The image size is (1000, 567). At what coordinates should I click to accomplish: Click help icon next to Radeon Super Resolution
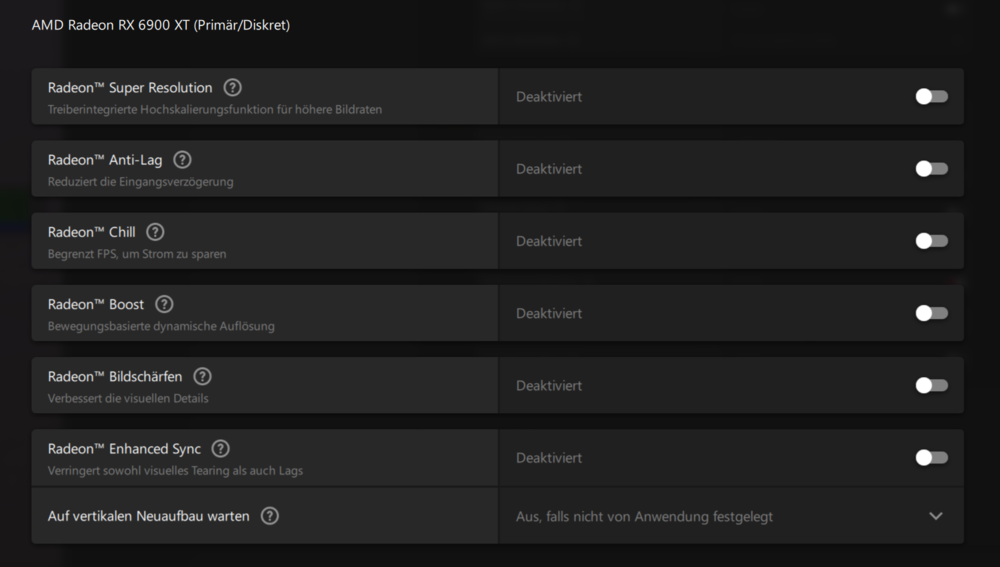[233, 88]
